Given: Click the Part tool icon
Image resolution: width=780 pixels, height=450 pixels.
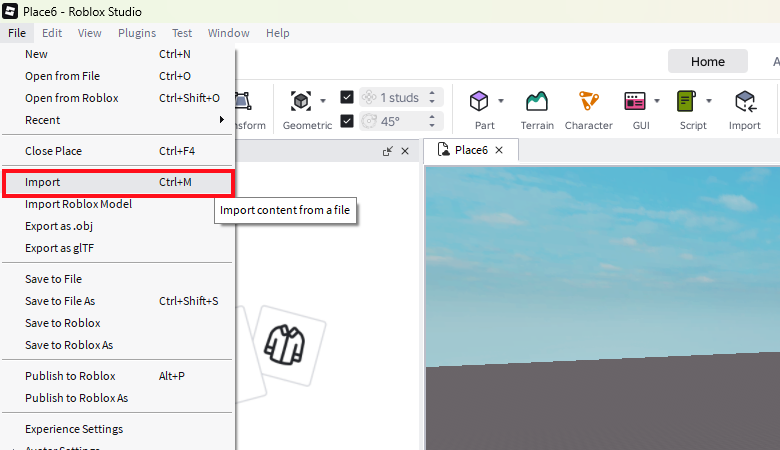Looking at the screenshot, I should (479, 101).
